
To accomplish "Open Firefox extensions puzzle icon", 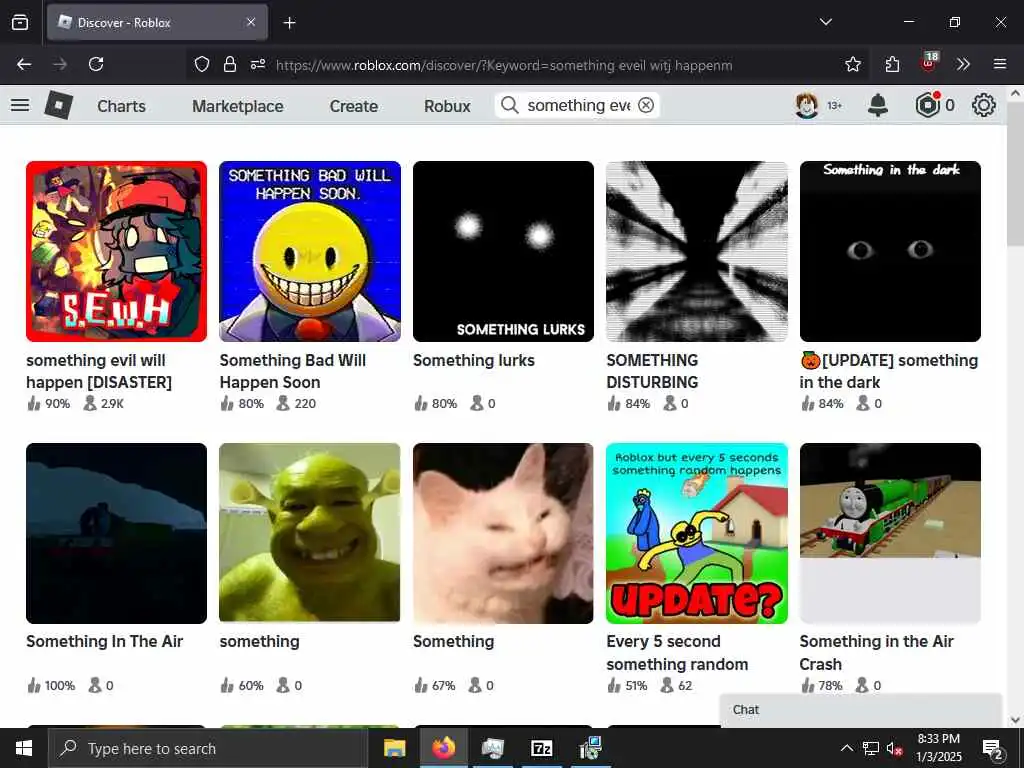I will pyautogui.click(x=892, y=64).
